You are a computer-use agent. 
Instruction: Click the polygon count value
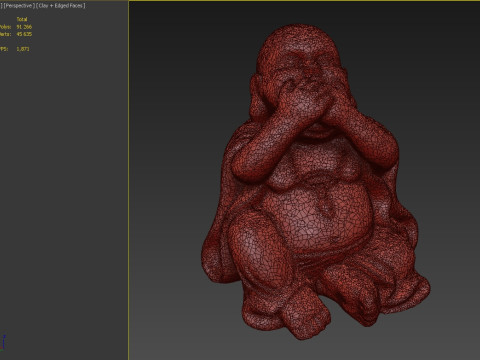pos(24,27)
